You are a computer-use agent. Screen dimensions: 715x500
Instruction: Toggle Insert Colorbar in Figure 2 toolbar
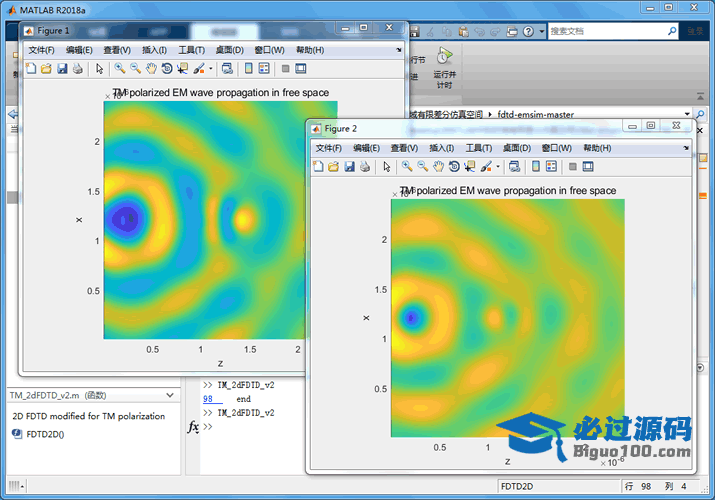pyautogui.click(x=536, y=167)
